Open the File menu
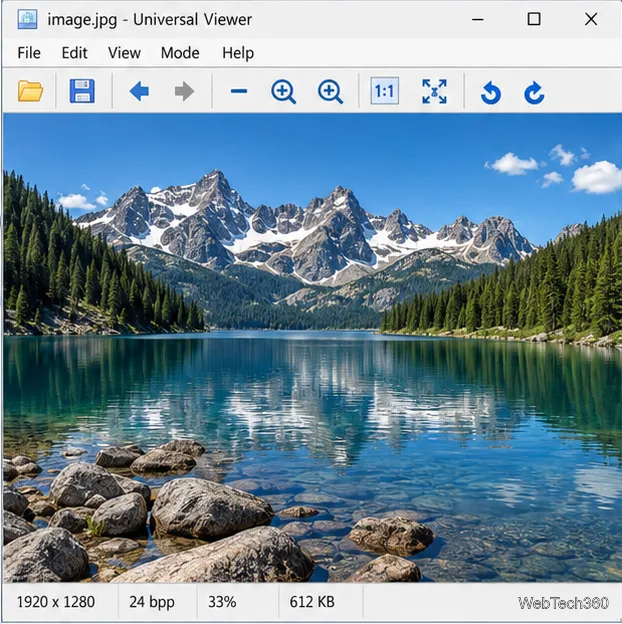Viewport: 622px width, 624px height. 29,53
